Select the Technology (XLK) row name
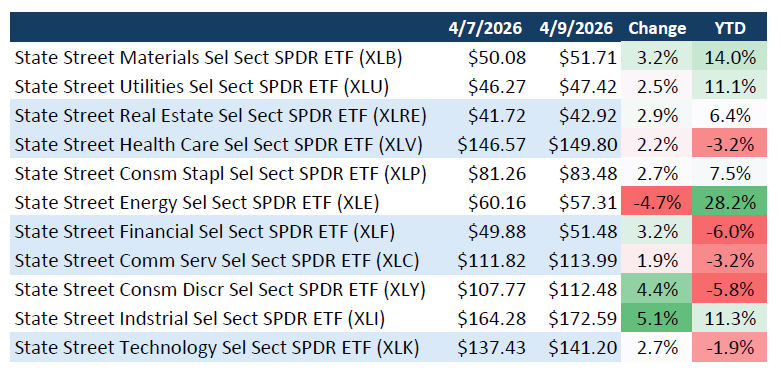 click(x=217, y=348)
